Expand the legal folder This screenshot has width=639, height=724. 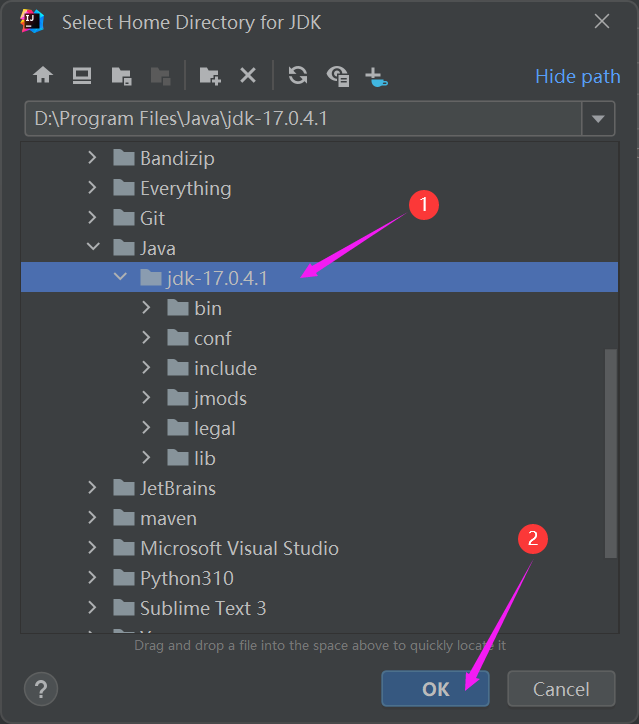146,428
